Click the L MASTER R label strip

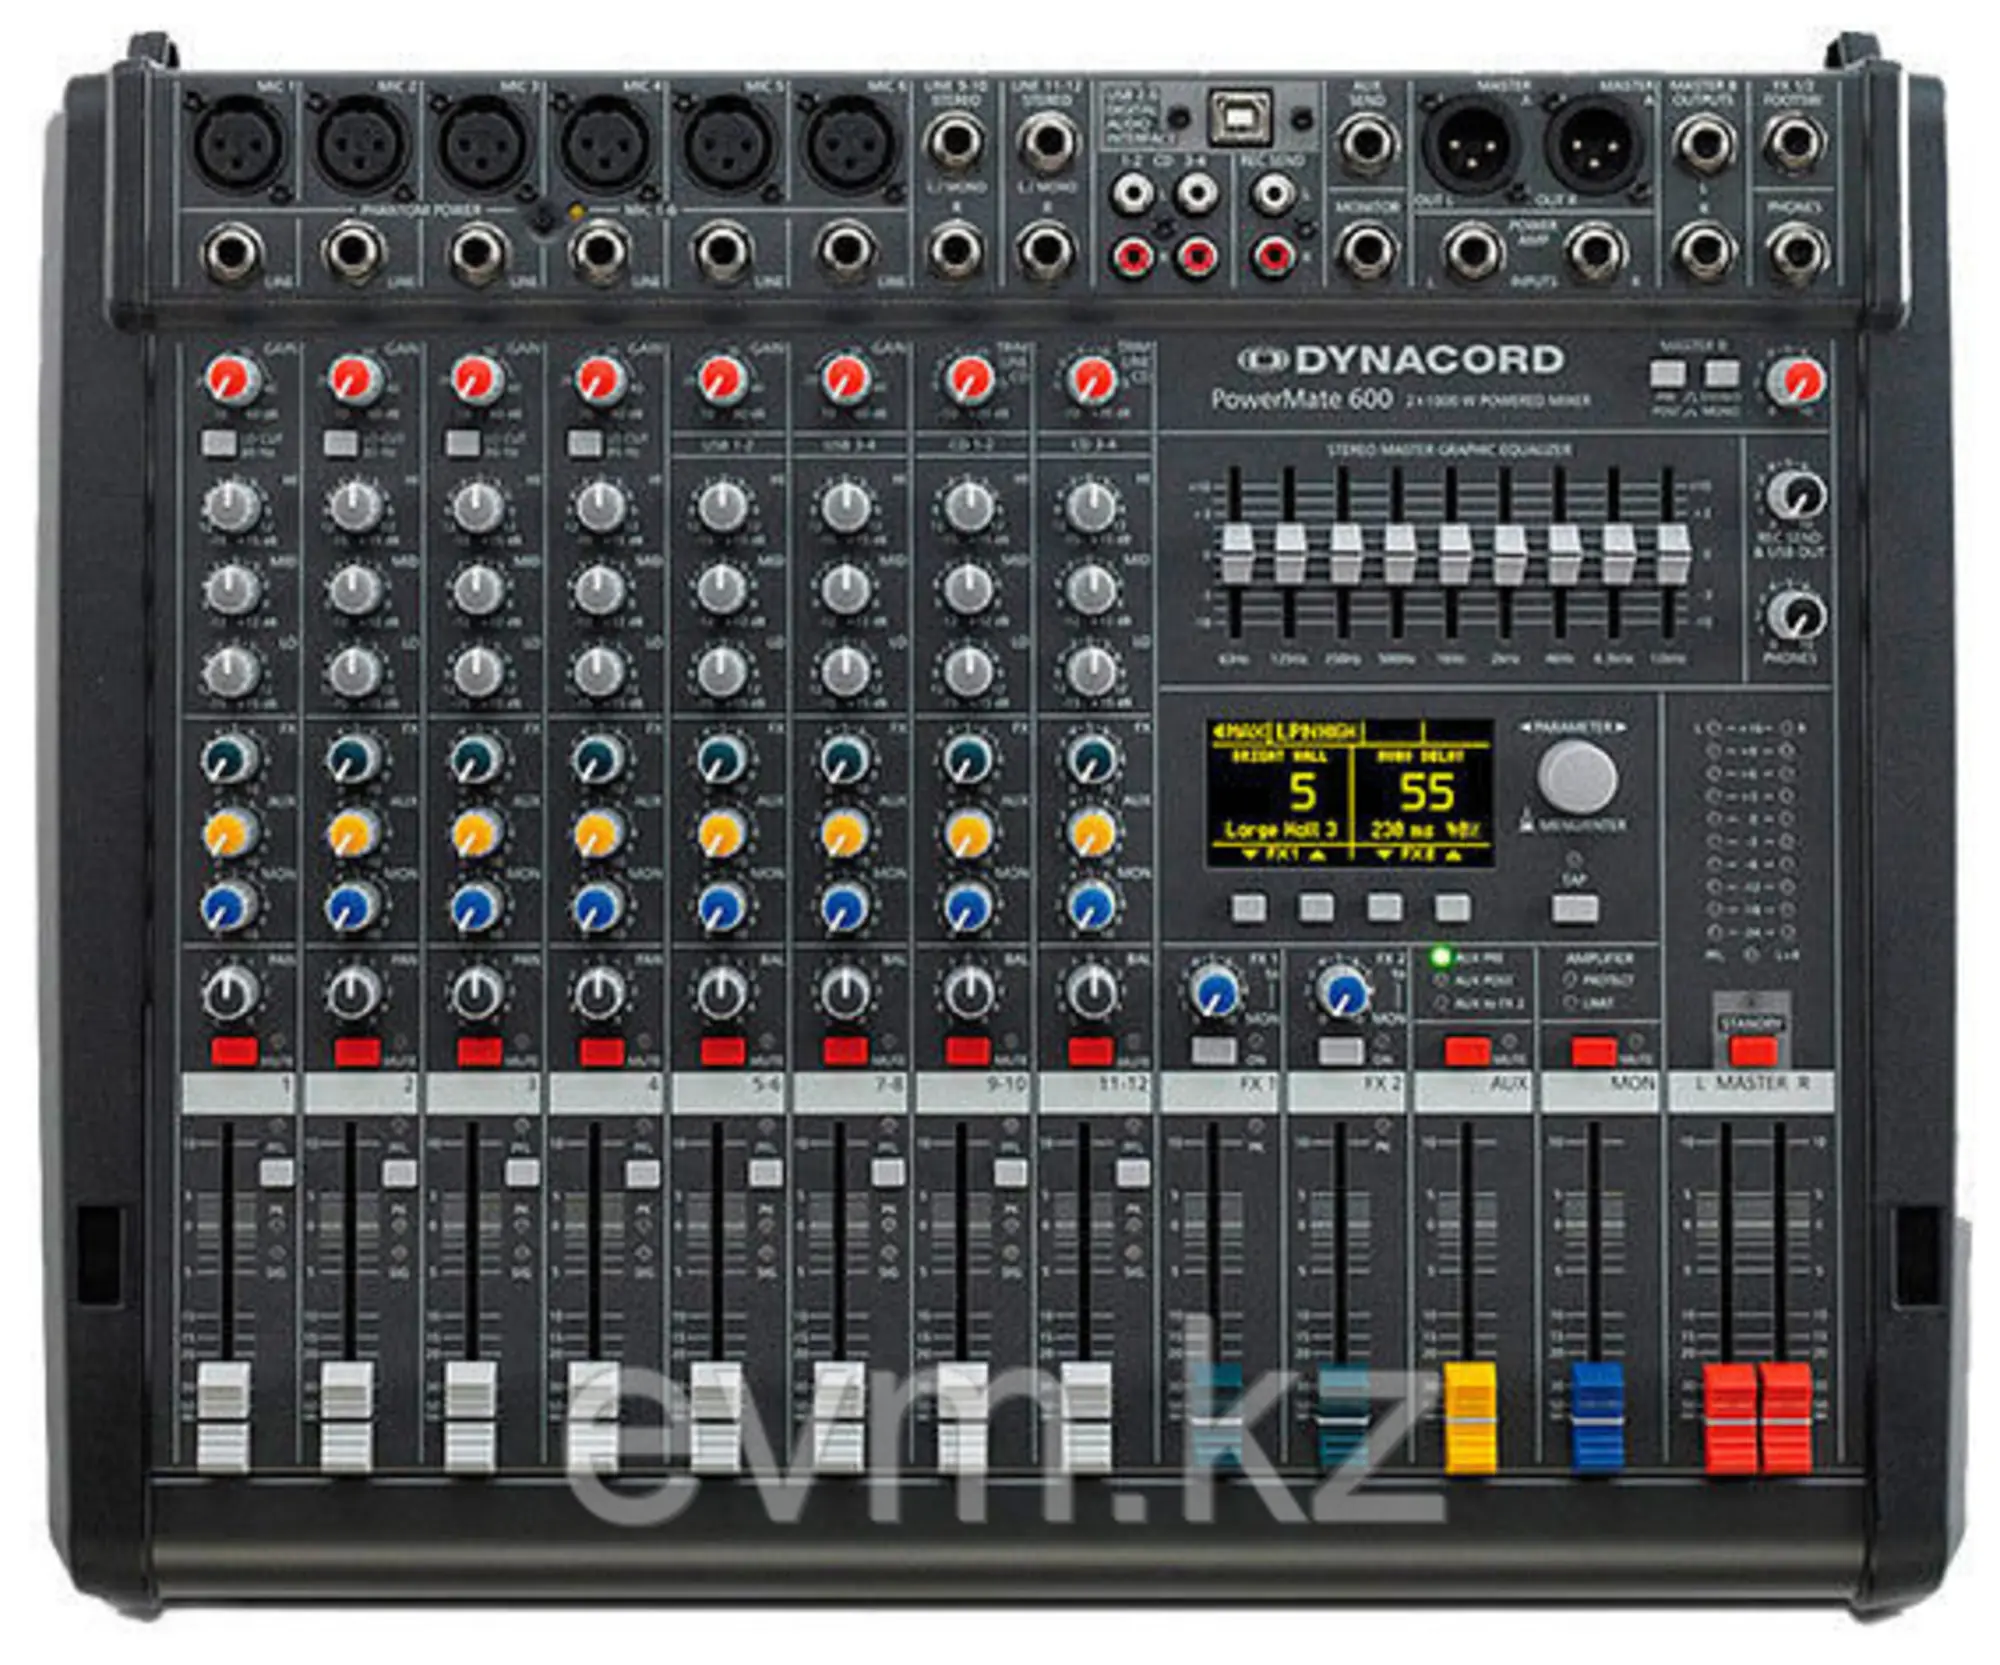[x=1751, y=1092]
